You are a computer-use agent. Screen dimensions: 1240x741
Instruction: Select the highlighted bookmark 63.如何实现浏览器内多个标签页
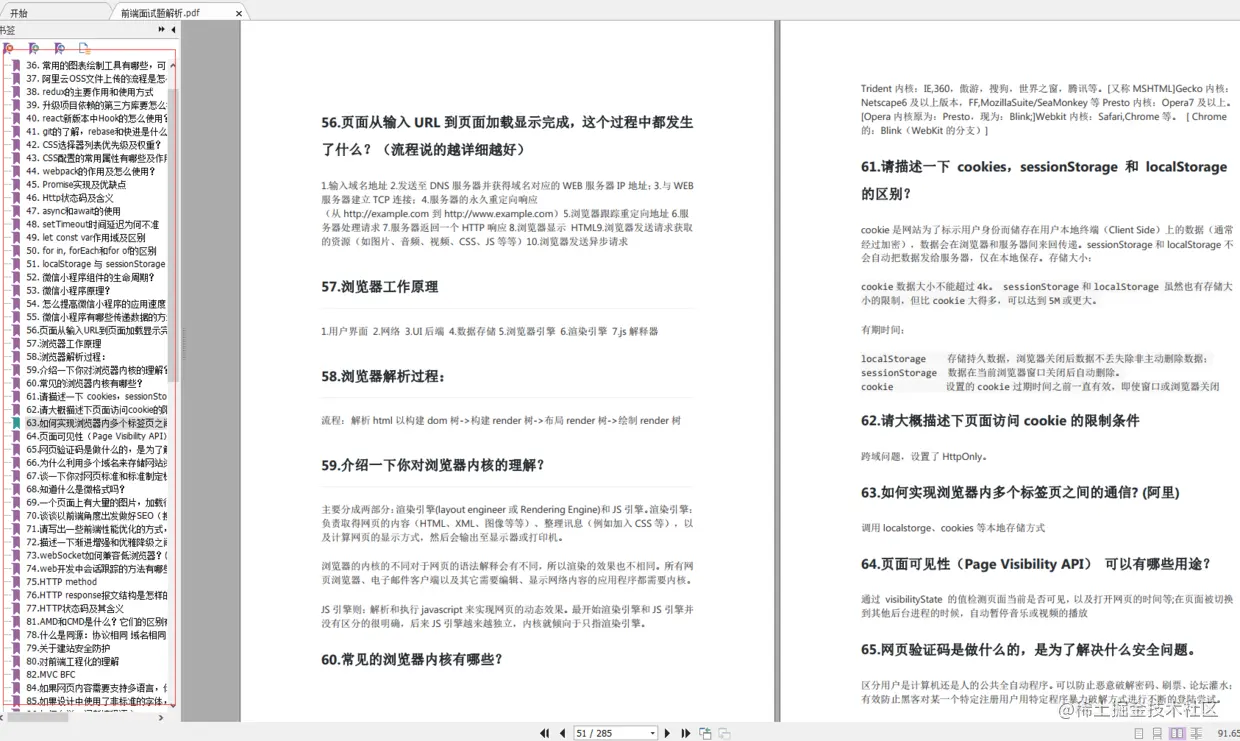coord(97,423)
